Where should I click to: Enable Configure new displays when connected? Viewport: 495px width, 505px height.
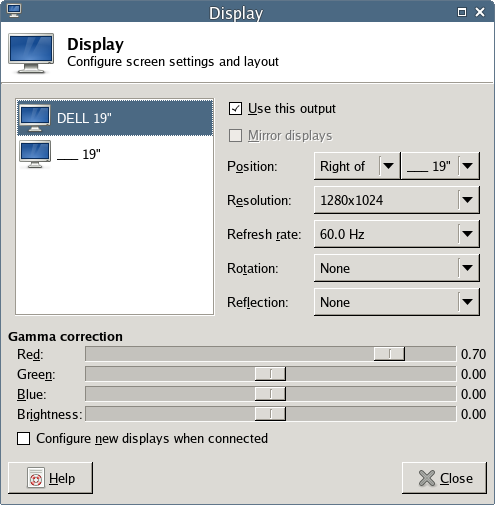coord(23,438)
